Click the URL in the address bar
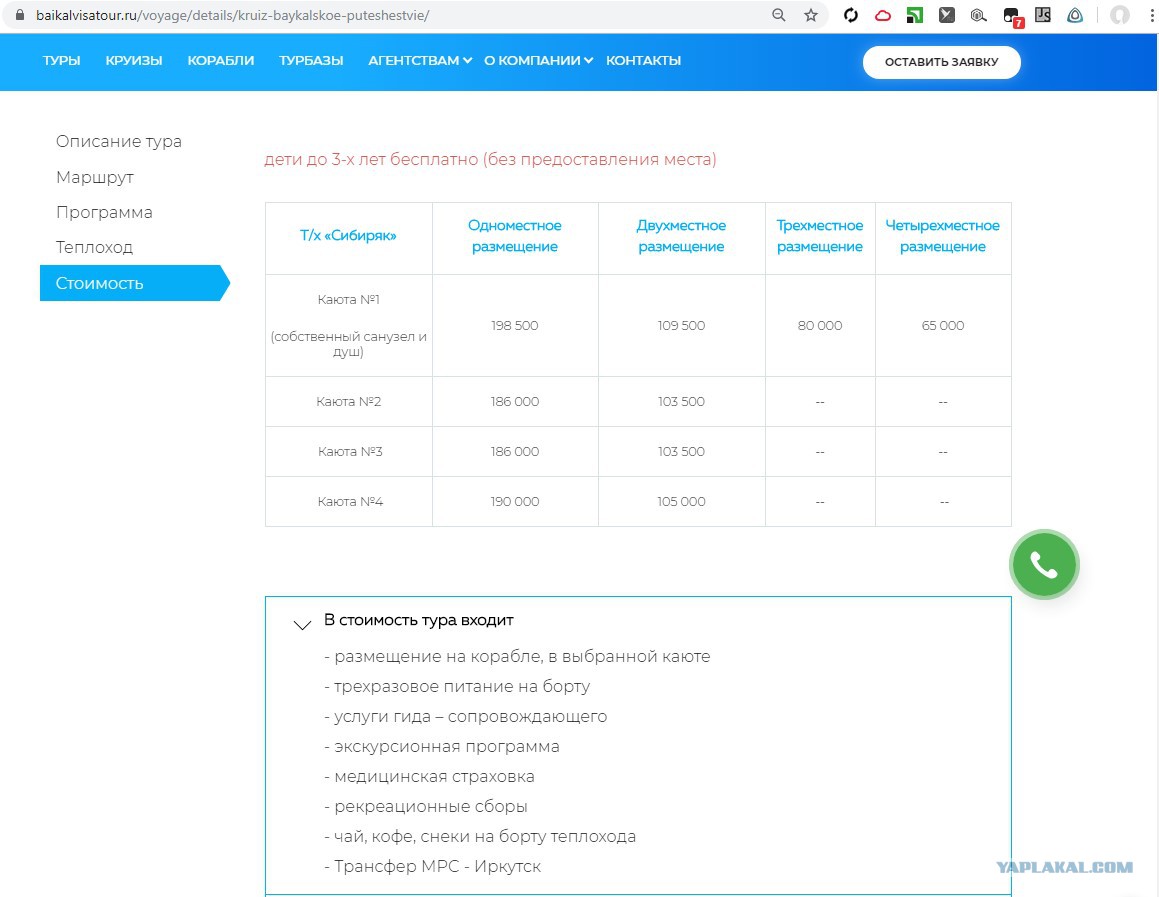 pos(232,15)
